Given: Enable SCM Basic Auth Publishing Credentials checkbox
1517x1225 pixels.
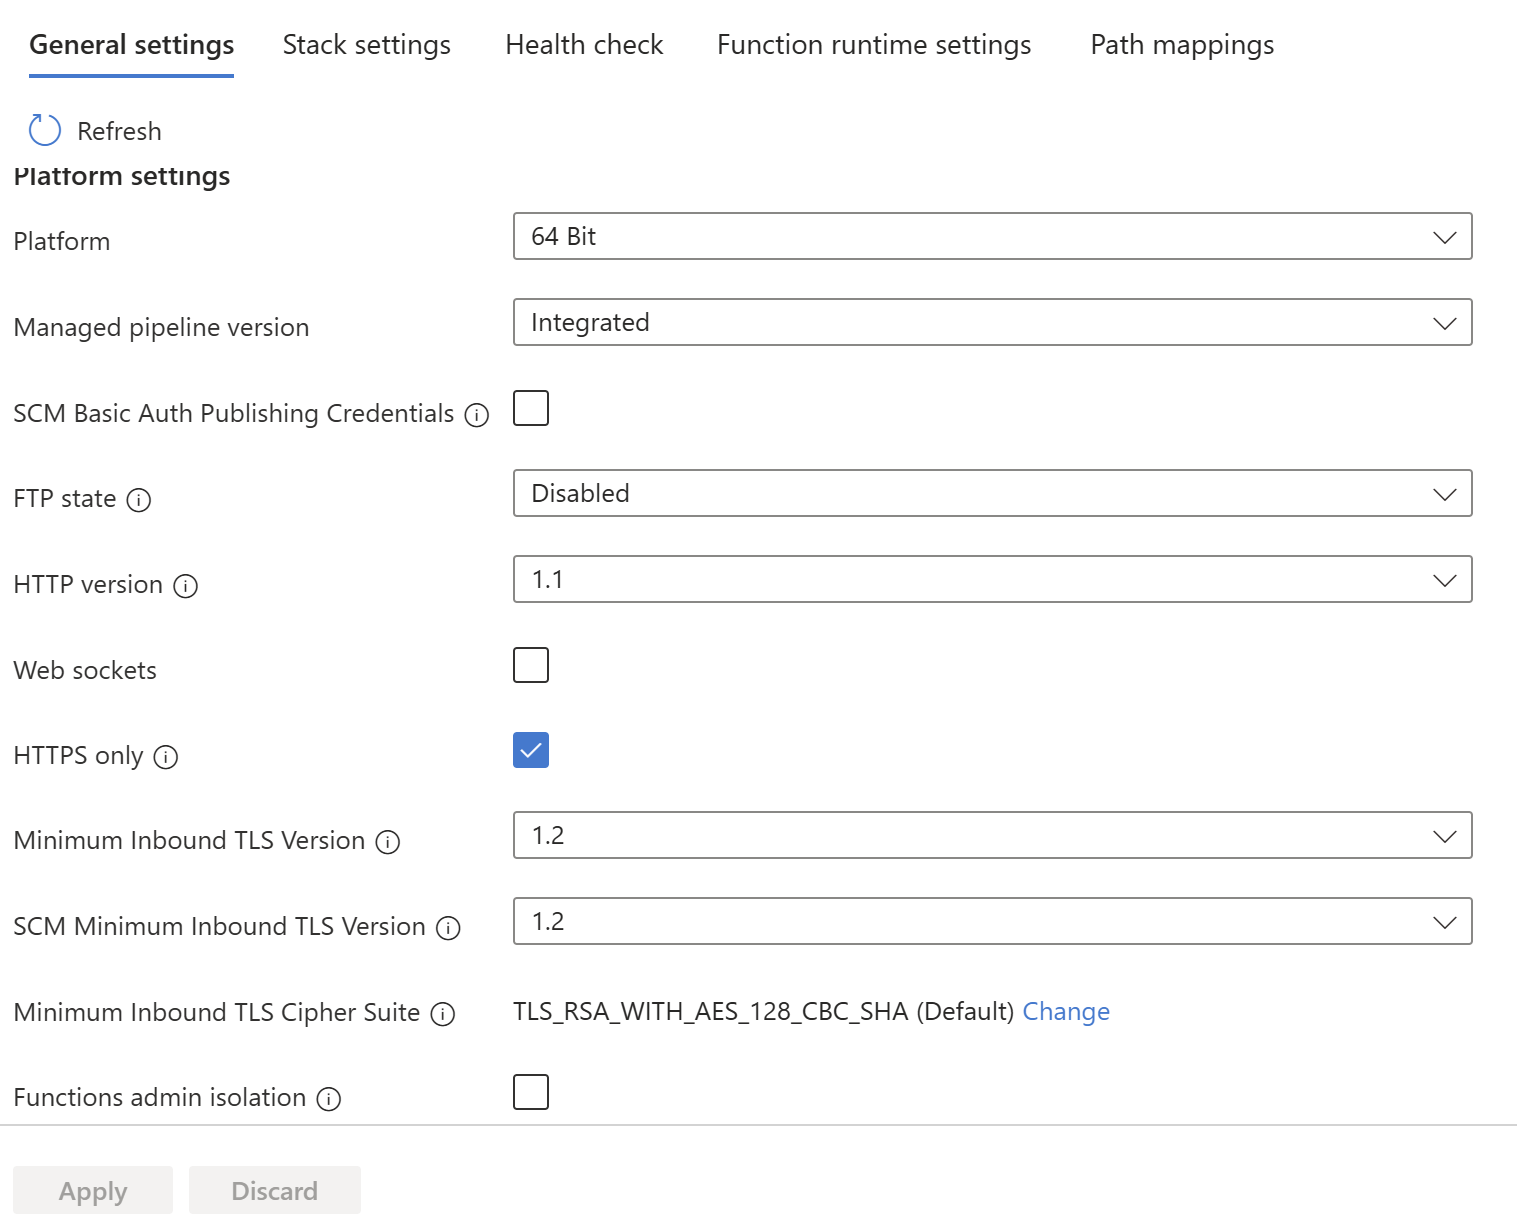Looking at the screenshot, I should pyautogui.click(x=531, y=408).
